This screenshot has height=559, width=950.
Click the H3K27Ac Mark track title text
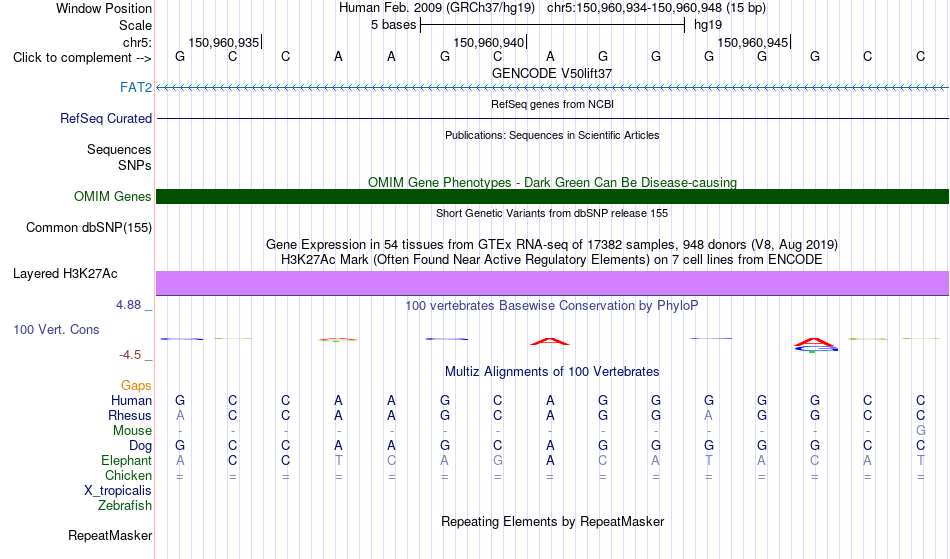click(552, 260)
